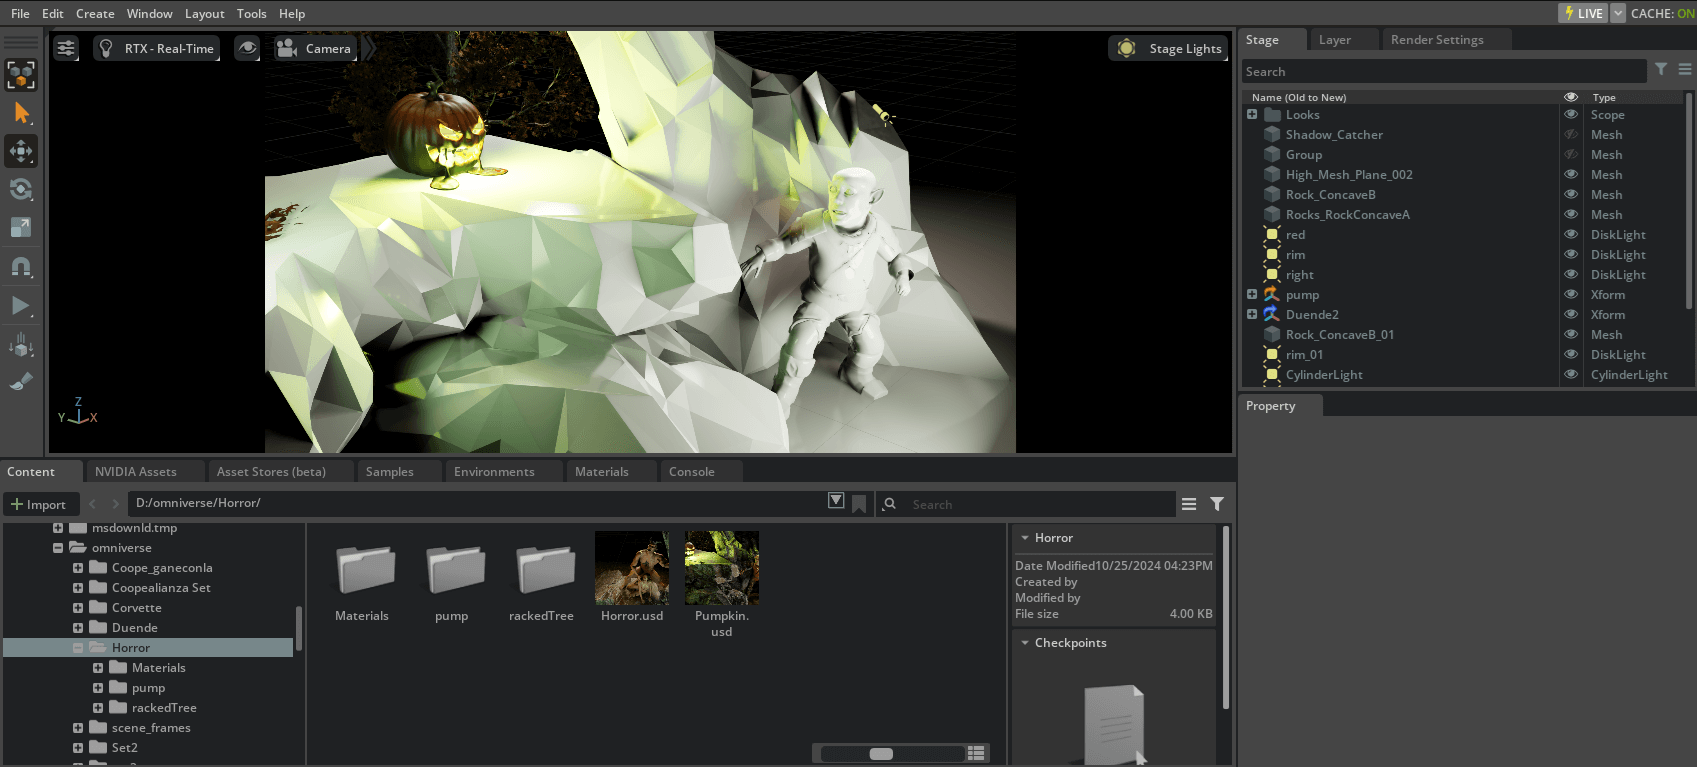Image resolution: width=1697 pixels, height=767 pixels.
Task: Hide the Rock_ConcaveB mesh
Action: tap(1571, 194)
